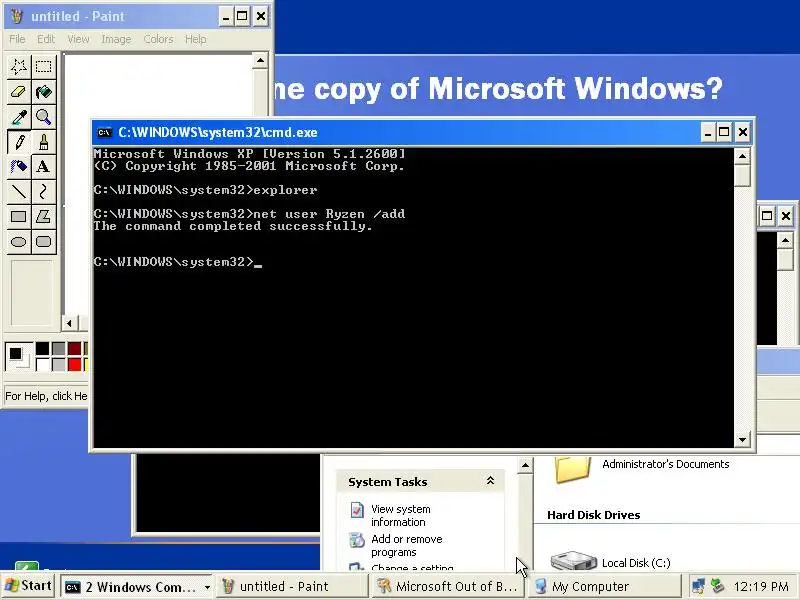Select the Rectangle shape tool in Paint
Viewport: 800px width, 600px height.
click(19, 216)
